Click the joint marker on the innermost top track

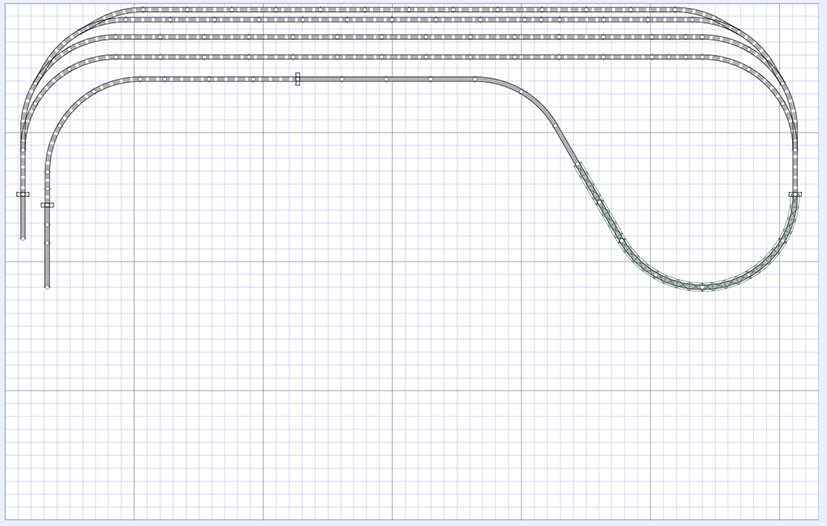tap(298, 79)
